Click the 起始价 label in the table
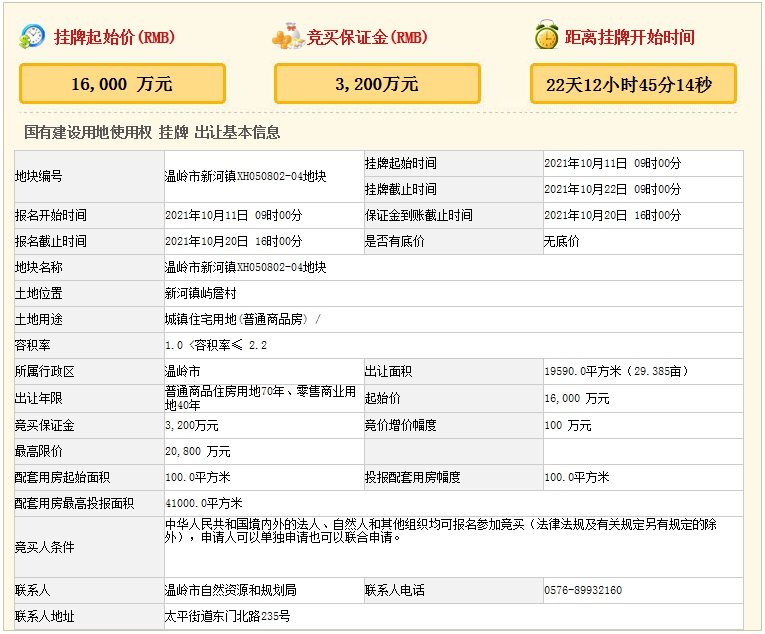 [382, 398]
